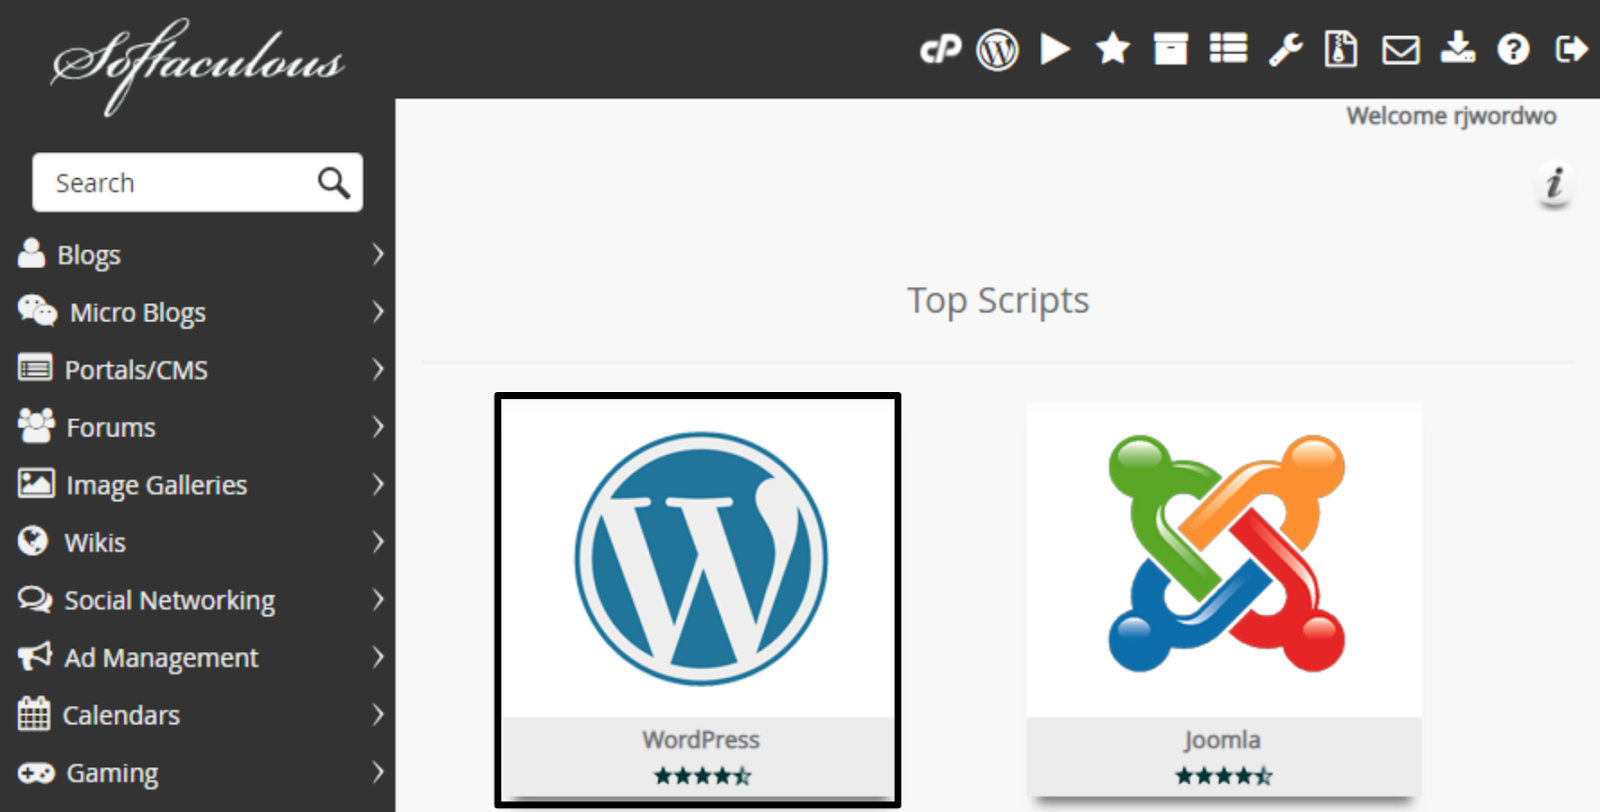Click the Social Networking bubbles icon
This screenshot has width=1600, height=812.
(35, 599)
